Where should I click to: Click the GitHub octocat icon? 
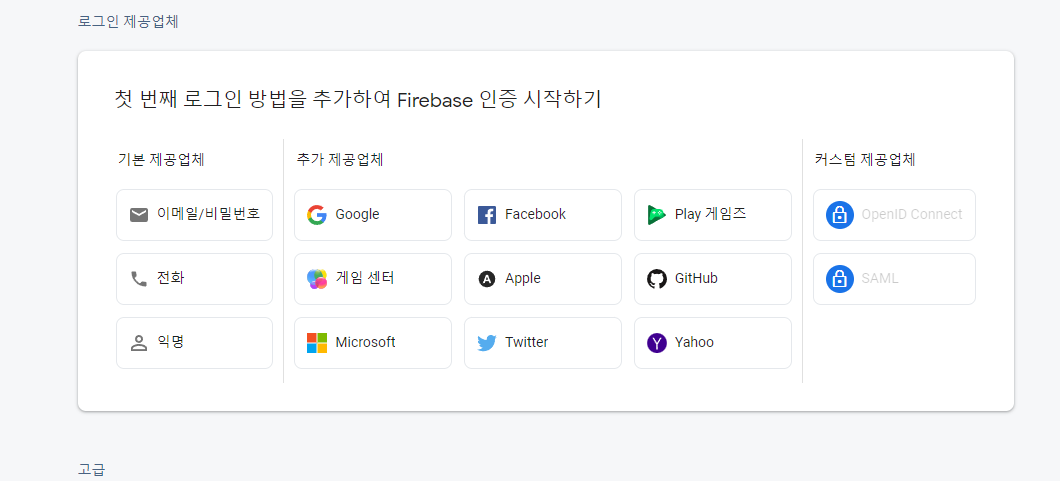(x=656, y=279)
